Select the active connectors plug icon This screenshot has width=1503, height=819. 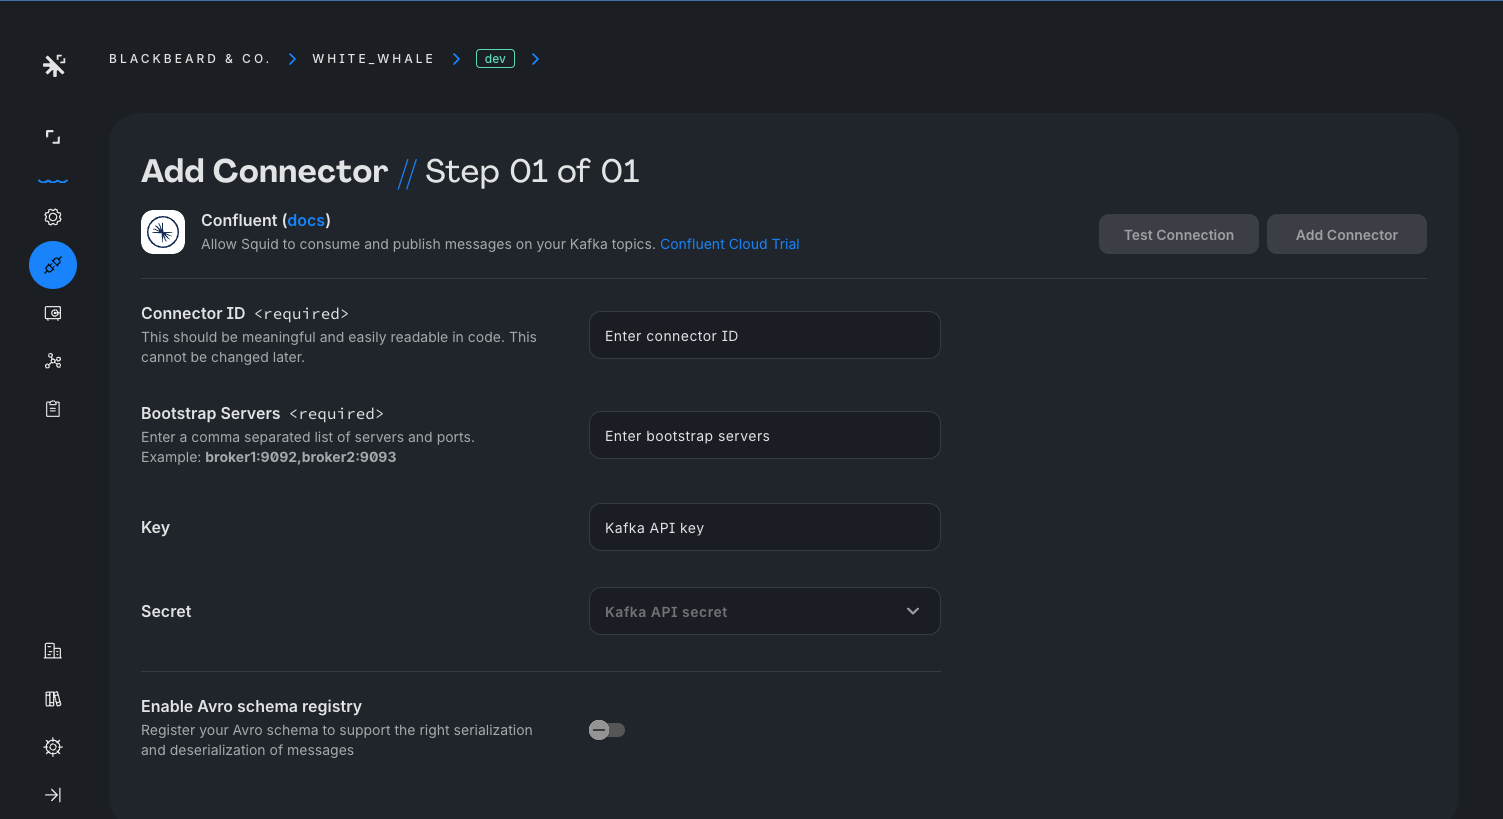(53, 265)
